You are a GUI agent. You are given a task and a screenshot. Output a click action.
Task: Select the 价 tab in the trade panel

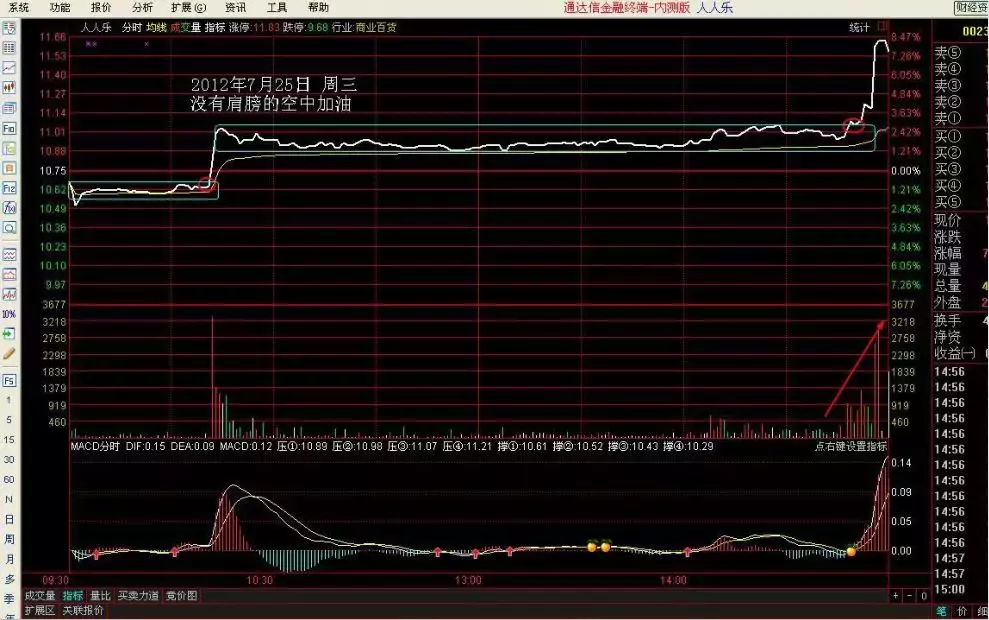pyautogui.click(x=963, y=611)
